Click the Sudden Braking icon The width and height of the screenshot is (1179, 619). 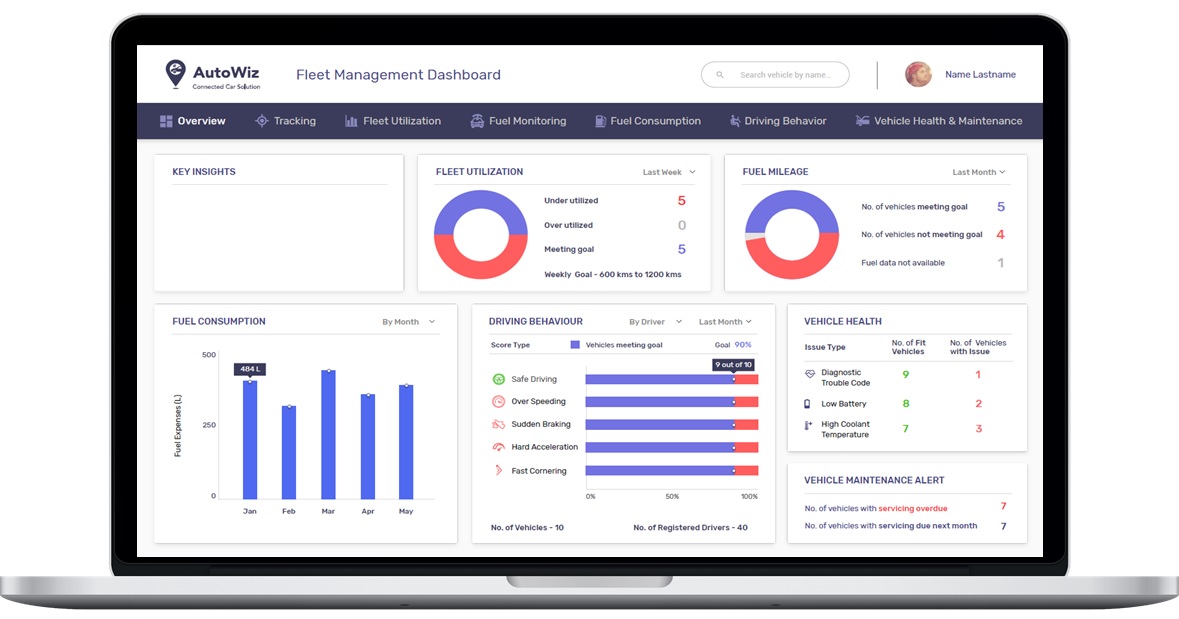499,424
